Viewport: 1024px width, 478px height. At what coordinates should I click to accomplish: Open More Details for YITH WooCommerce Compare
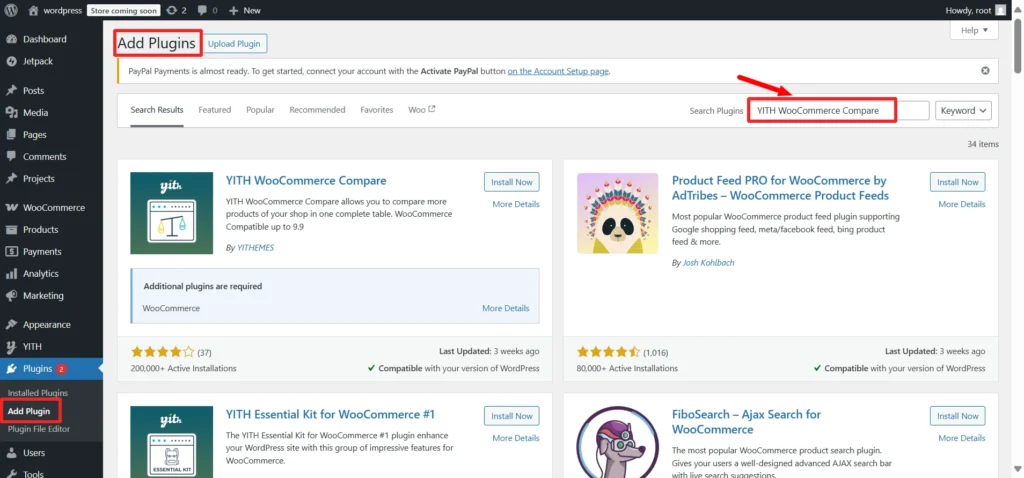tap(516, 204)
